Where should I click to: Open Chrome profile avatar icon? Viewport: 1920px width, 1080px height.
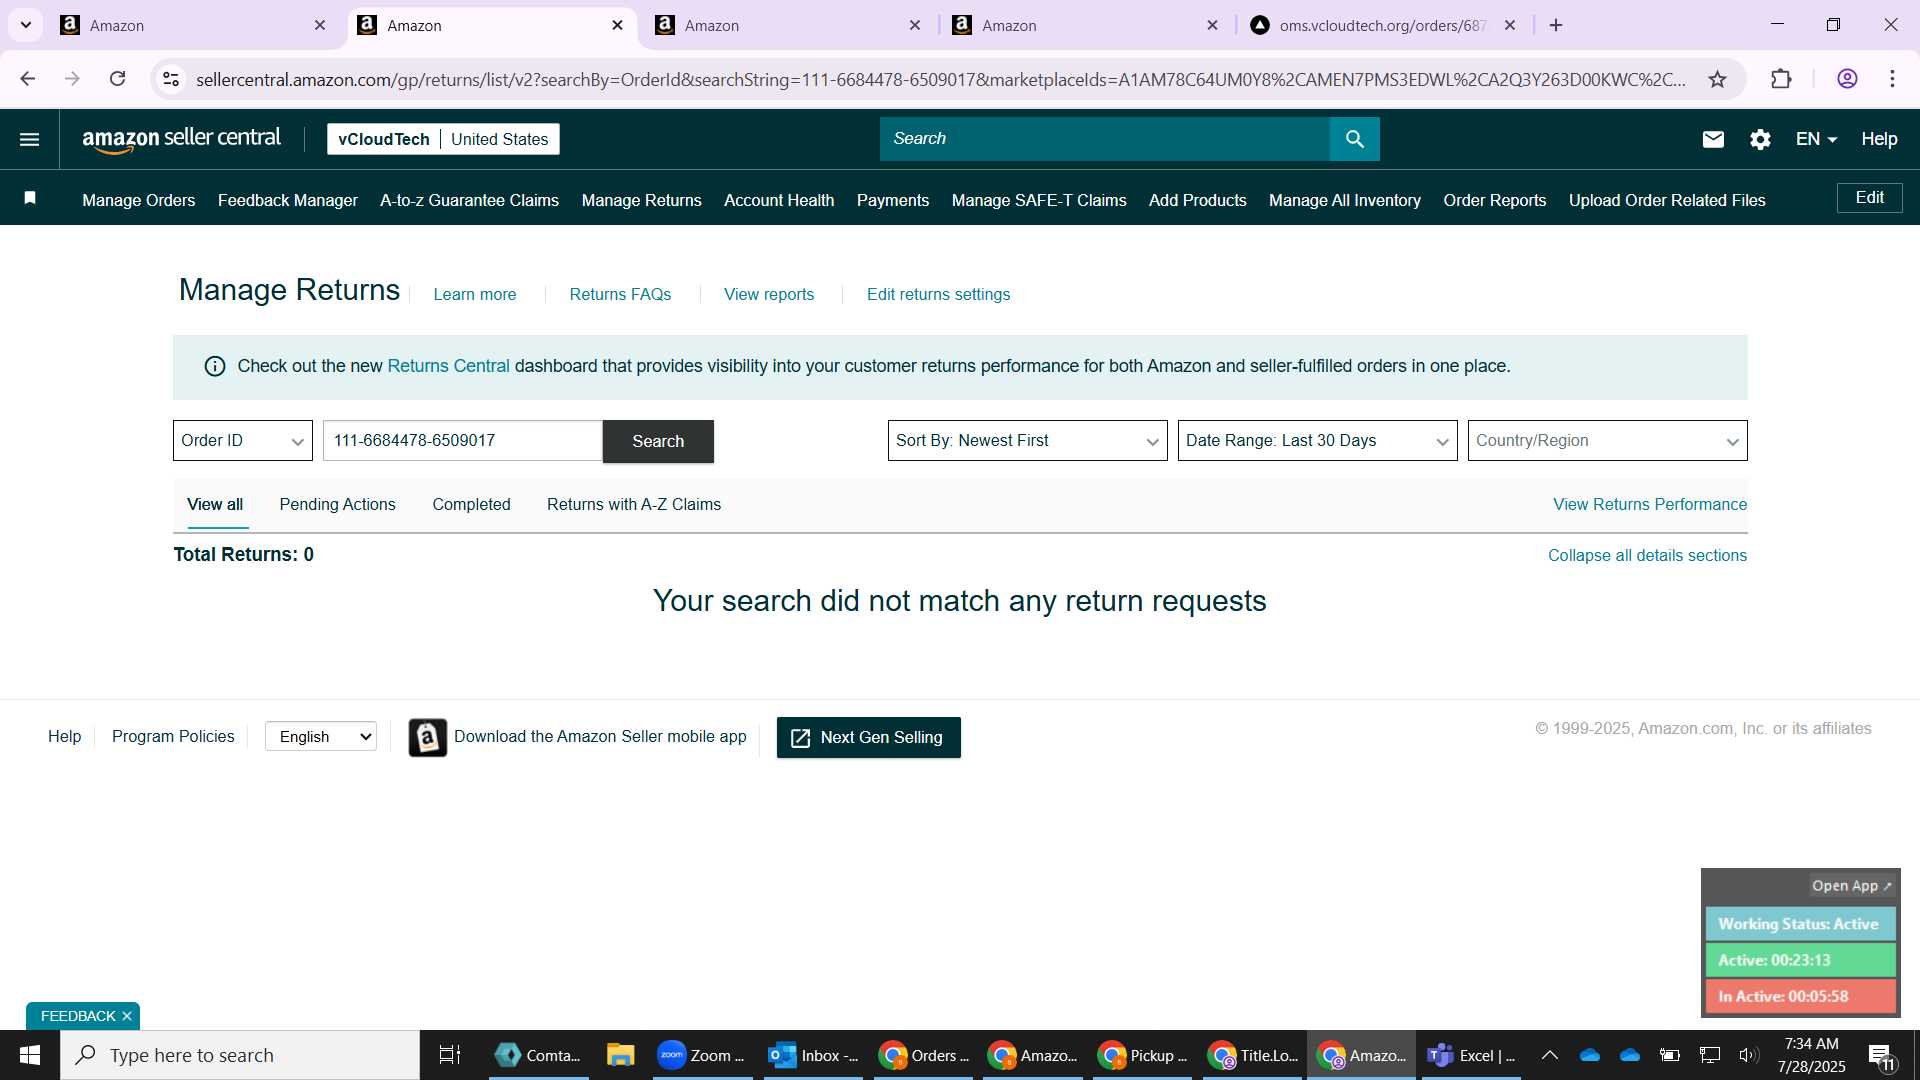pyautogui.click(x=1847, y=79)
